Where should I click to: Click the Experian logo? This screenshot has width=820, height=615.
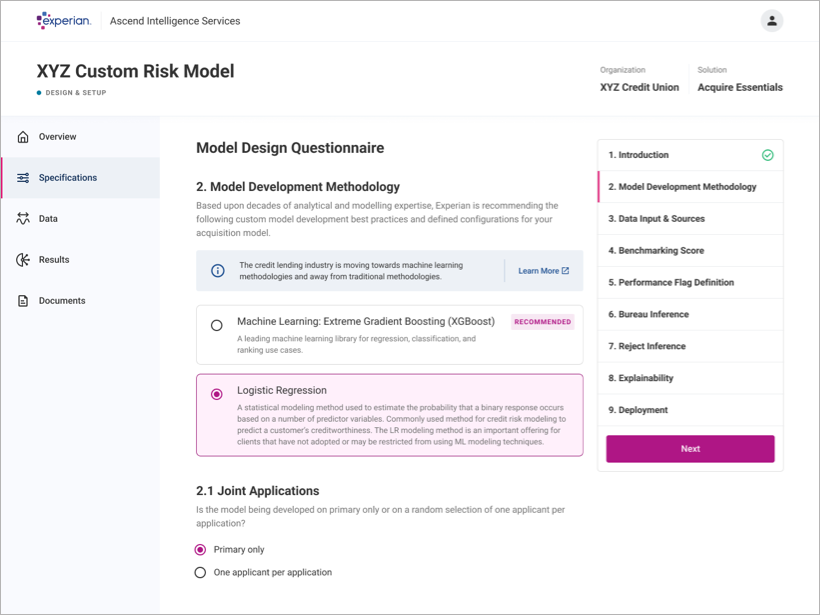tap(63, 20)
